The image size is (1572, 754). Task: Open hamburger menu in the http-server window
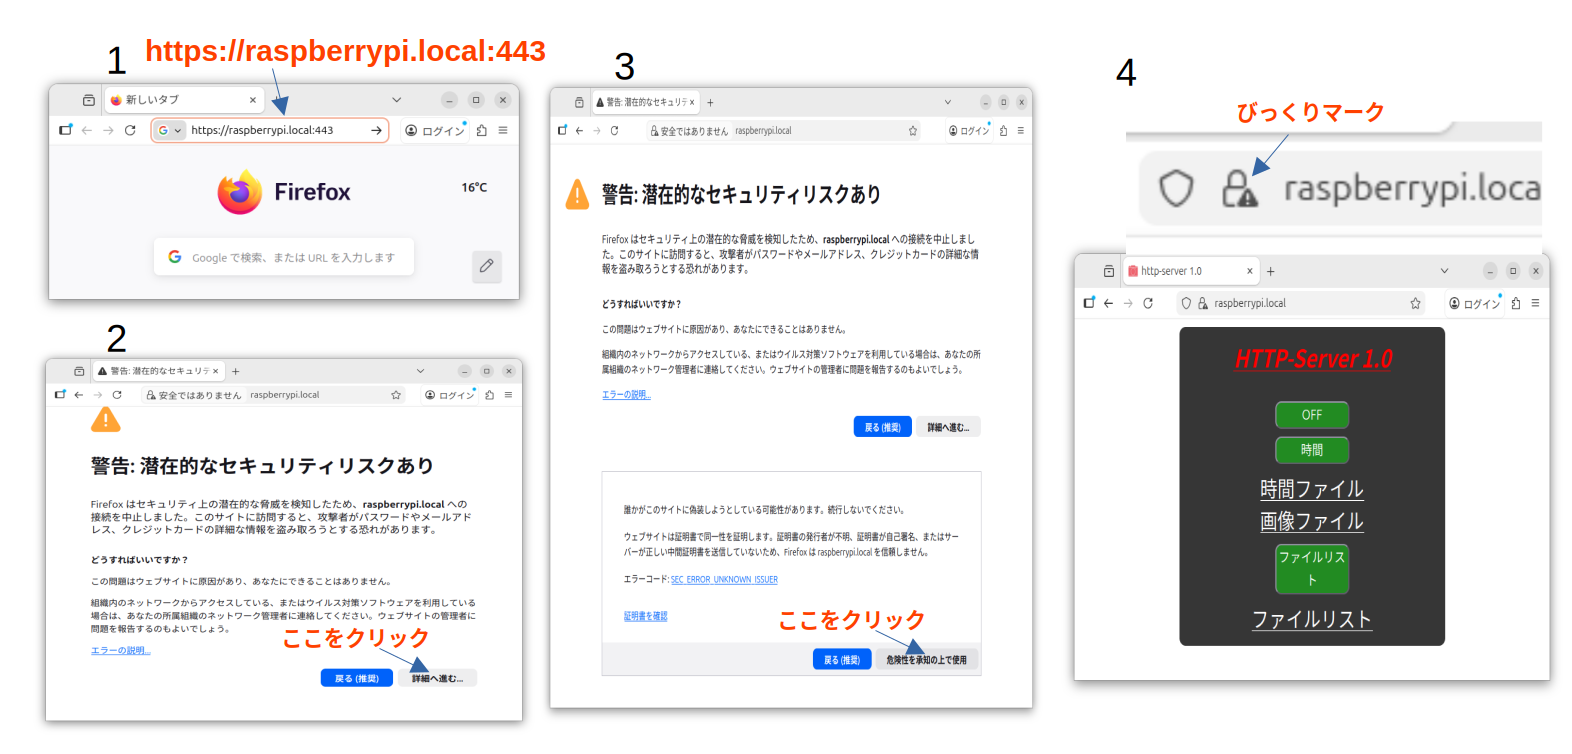coord(1535,303)
